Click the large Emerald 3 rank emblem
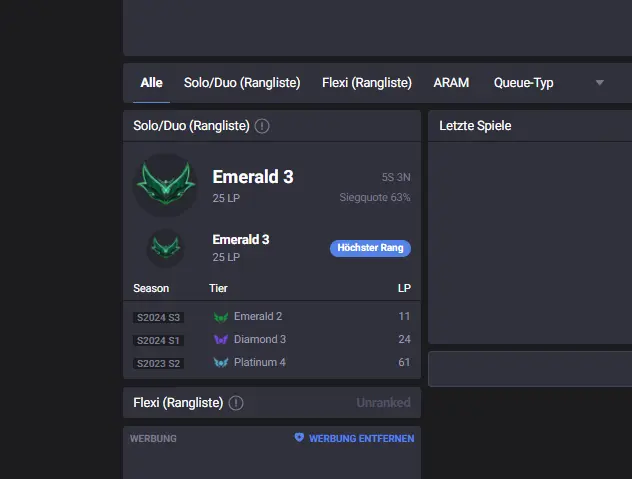The height and width of the screenshot is (479, 632). [x=165, y=185]
